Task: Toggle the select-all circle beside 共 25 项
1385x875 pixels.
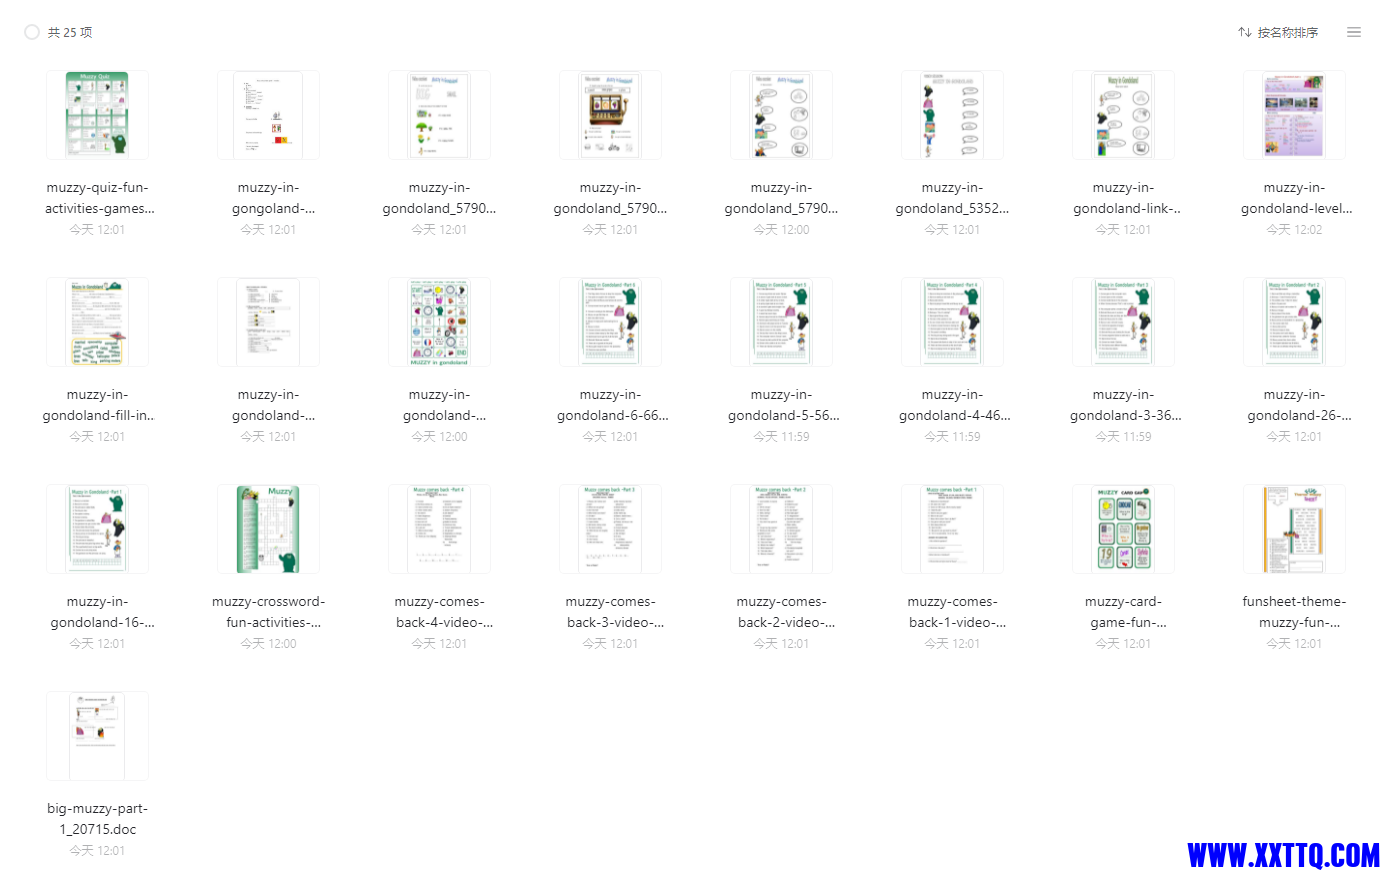Action: point(32,32)
